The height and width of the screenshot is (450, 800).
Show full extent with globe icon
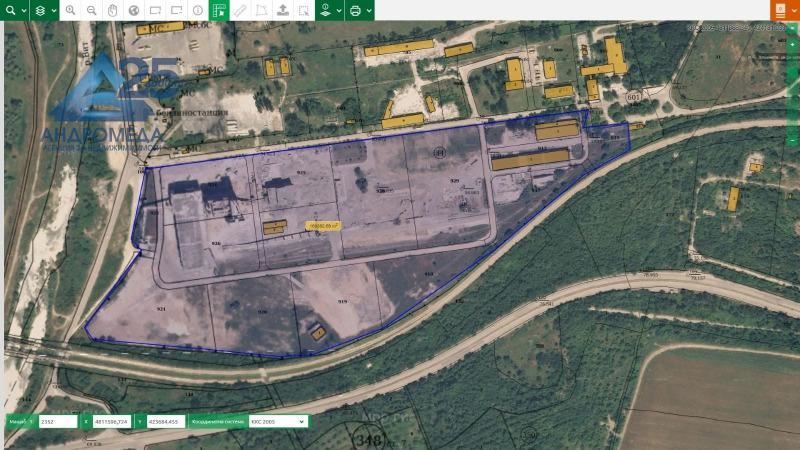(x=134, y=10)
